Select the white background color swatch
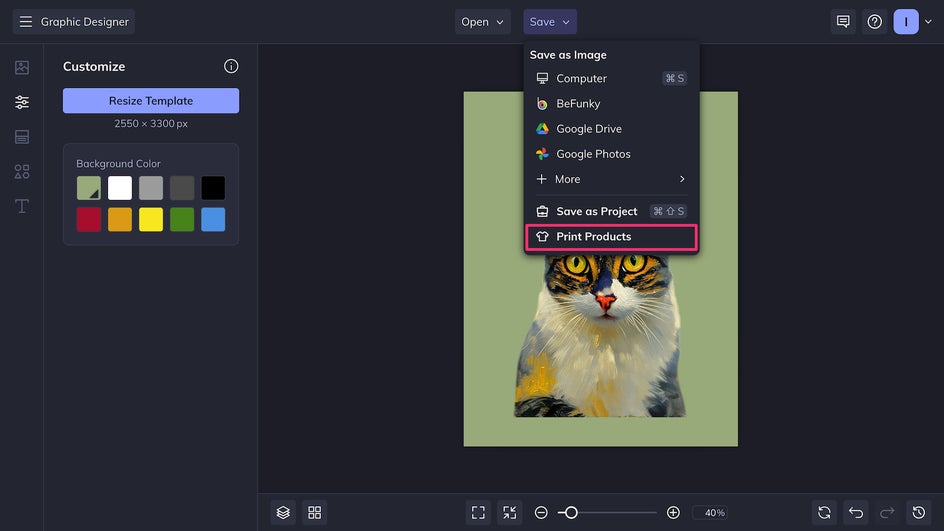Image resolution: width=944 pixels, height=531 pixels. 120,188
